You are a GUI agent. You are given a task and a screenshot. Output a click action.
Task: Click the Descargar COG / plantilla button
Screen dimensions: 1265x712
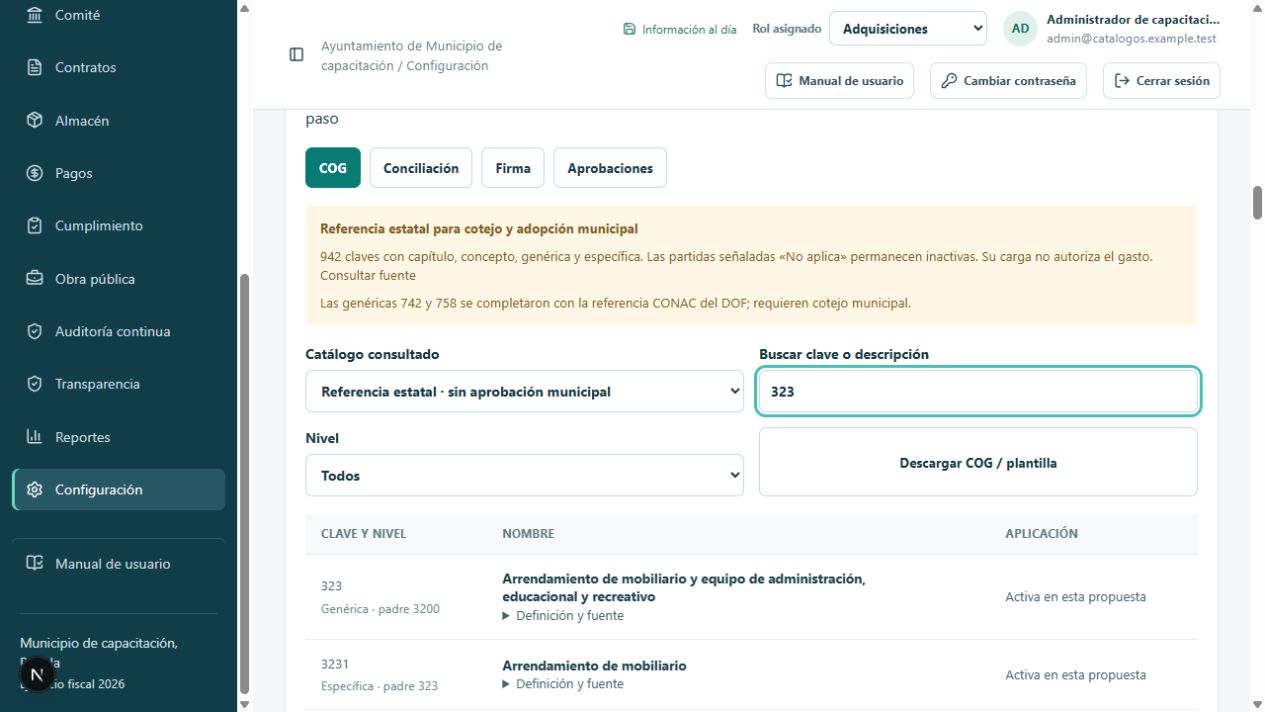click(978, 462)
